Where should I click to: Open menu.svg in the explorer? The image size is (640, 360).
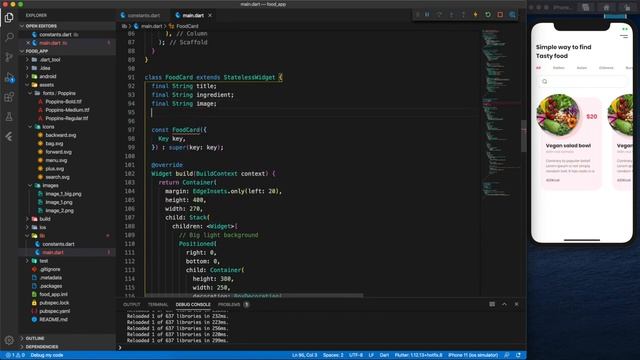56,160
